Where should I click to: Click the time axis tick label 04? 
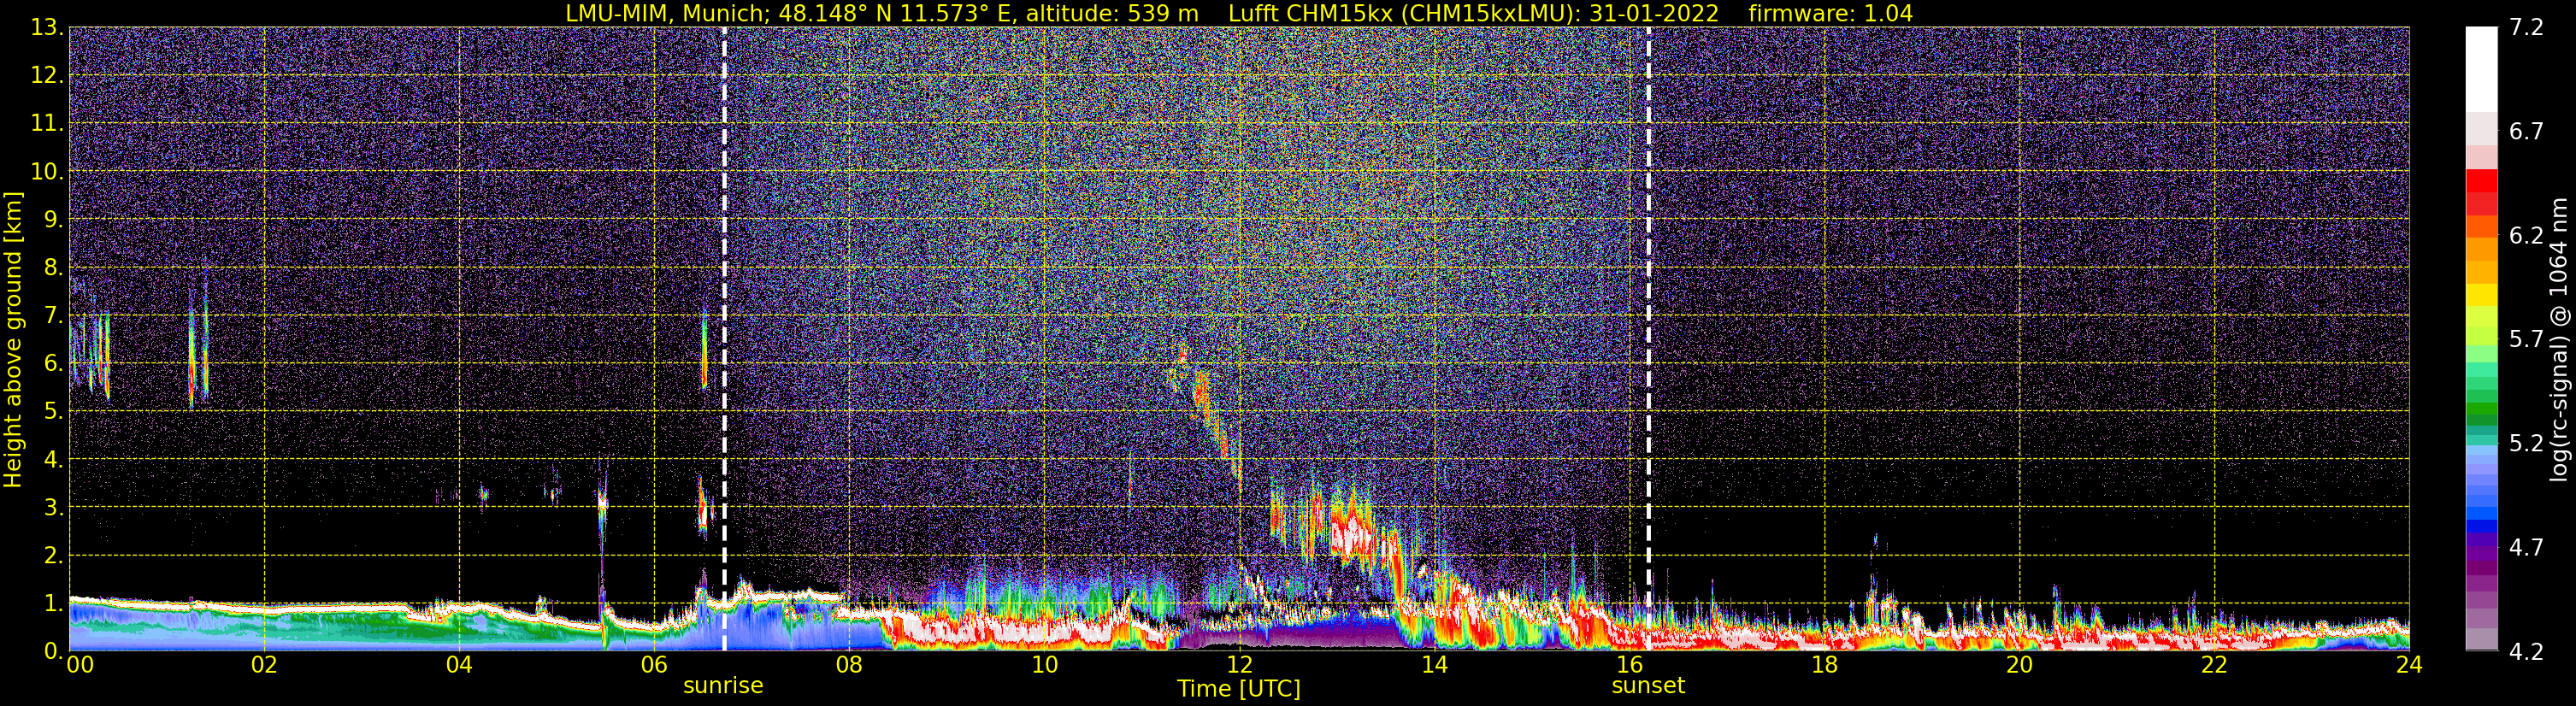point(459,665)
